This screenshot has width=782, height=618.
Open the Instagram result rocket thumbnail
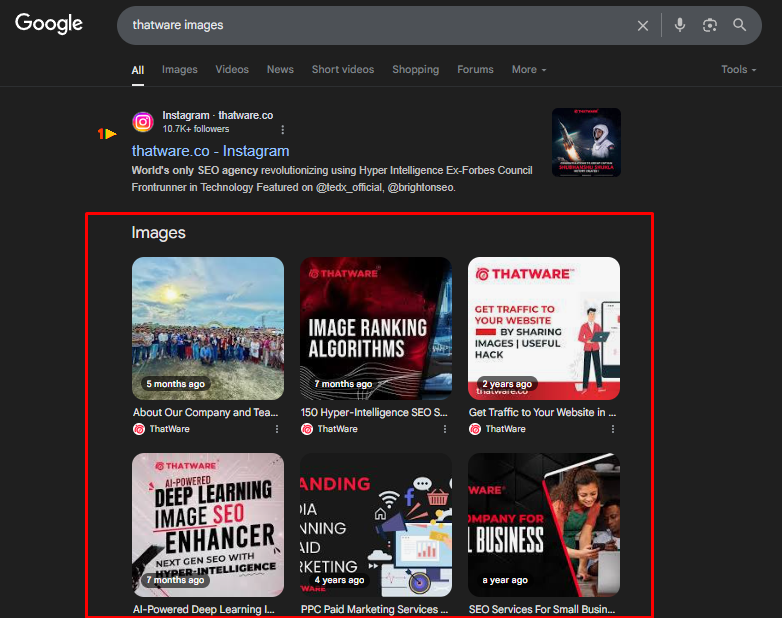pyautogui.click(x=586, y=143)
